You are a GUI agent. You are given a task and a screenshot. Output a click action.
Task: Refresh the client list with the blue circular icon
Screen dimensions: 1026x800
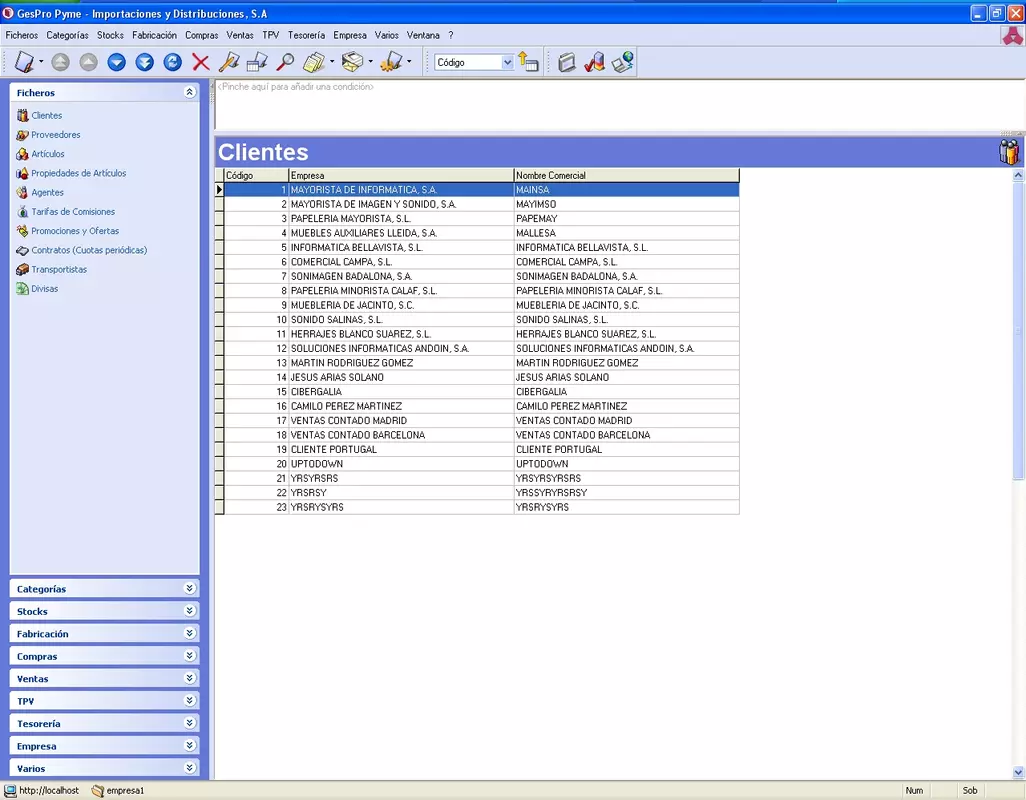[x=173, y=62]
